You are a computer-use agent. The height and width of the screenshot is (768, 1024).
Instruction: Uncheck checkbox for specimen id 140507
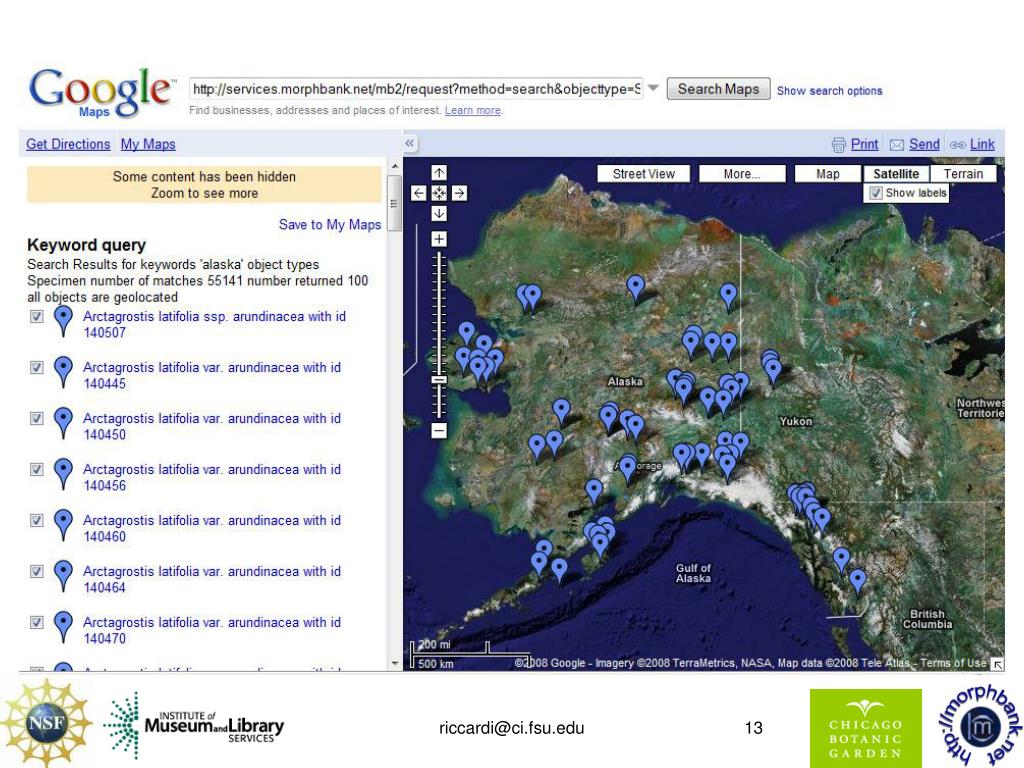coord(37,316)
